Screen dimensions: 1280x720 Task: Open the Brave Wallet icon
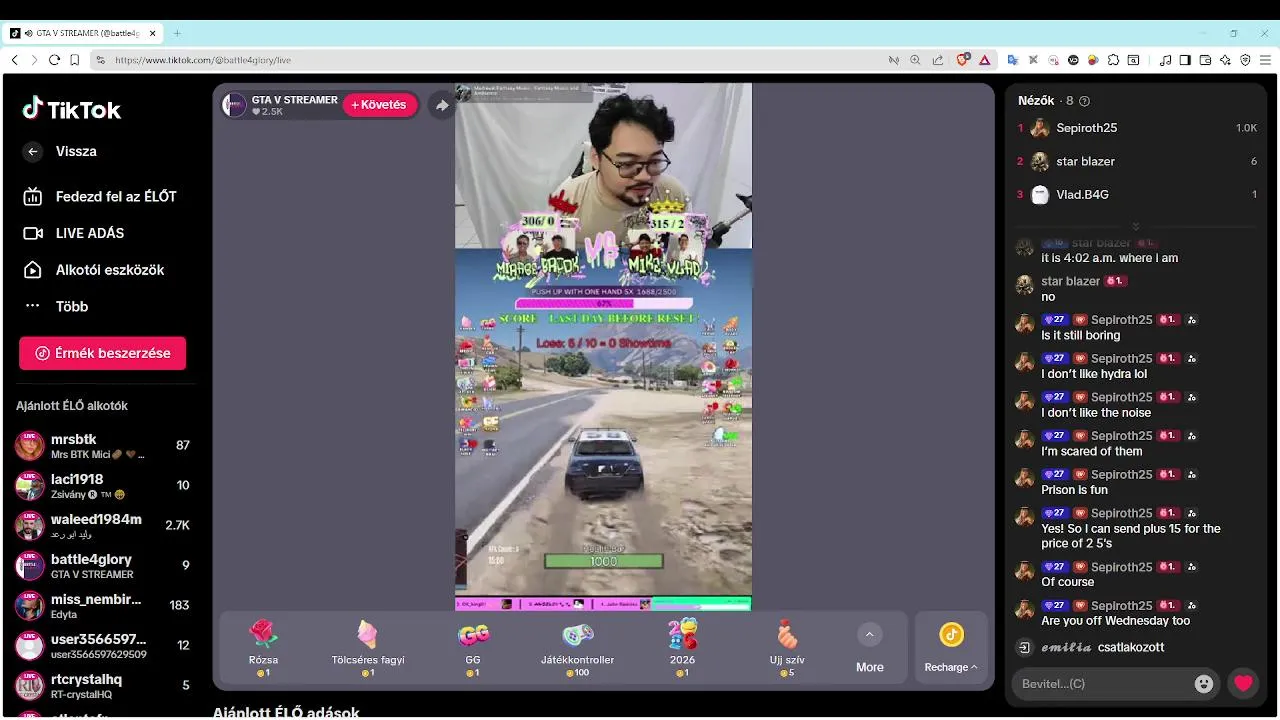pyautogui.click(x=1205, y=60)
